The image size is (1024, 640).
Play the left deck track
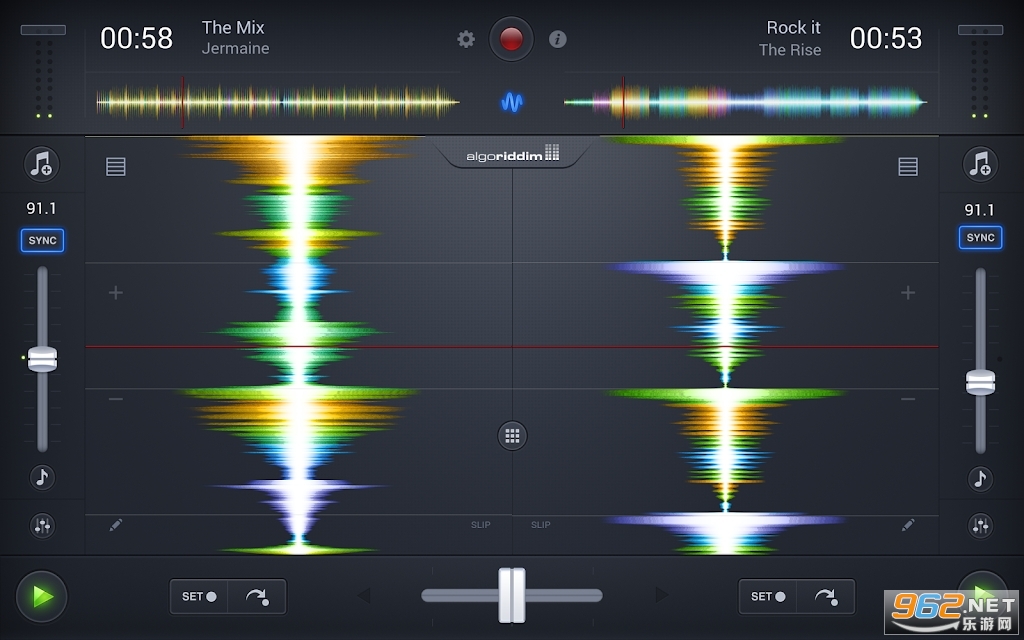point(42,596)
